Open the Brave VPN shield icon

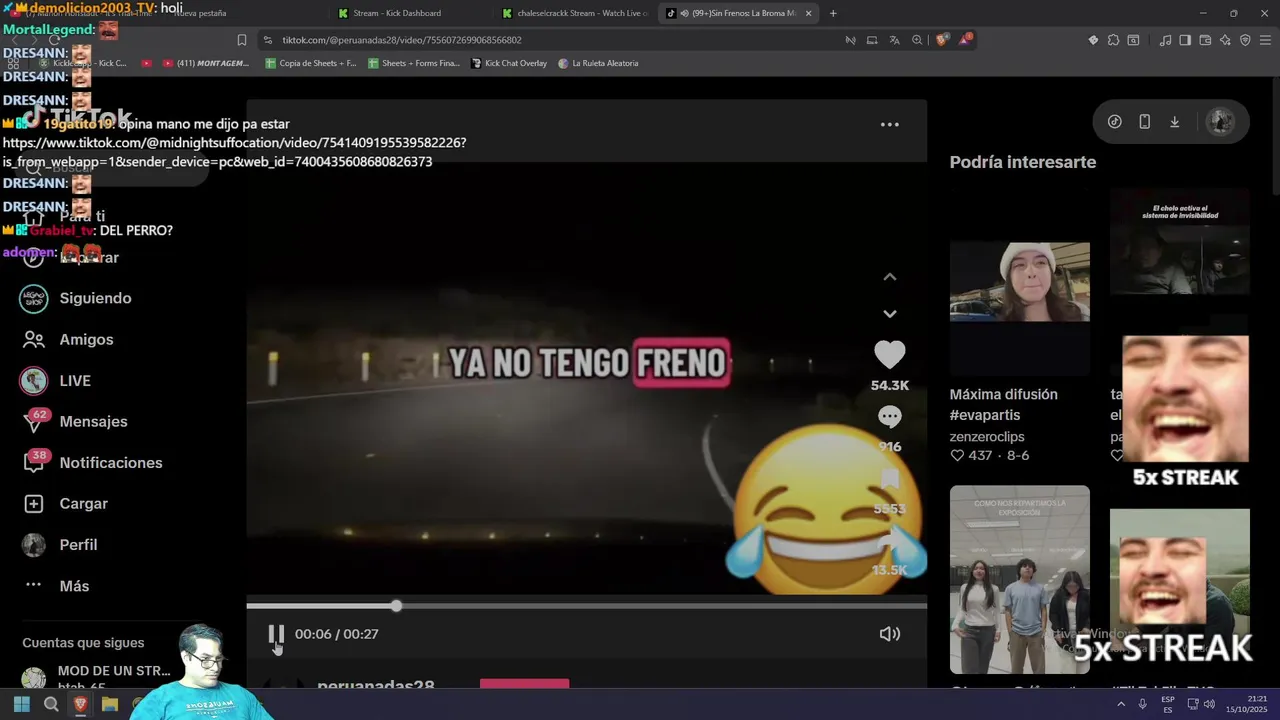pyautogui.click(x=1245, y=40)
